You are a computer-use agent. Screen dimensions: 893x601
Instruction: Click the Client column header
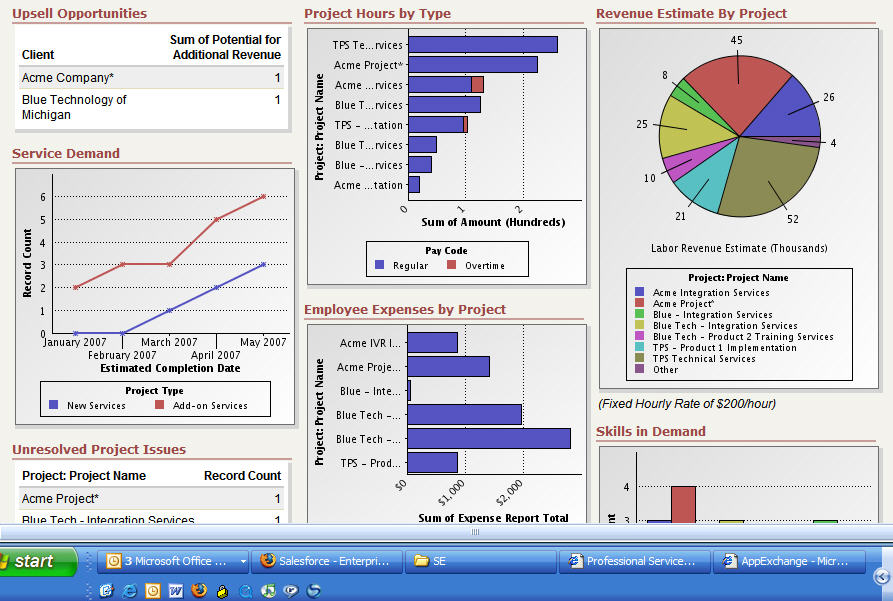coord(38,55)
